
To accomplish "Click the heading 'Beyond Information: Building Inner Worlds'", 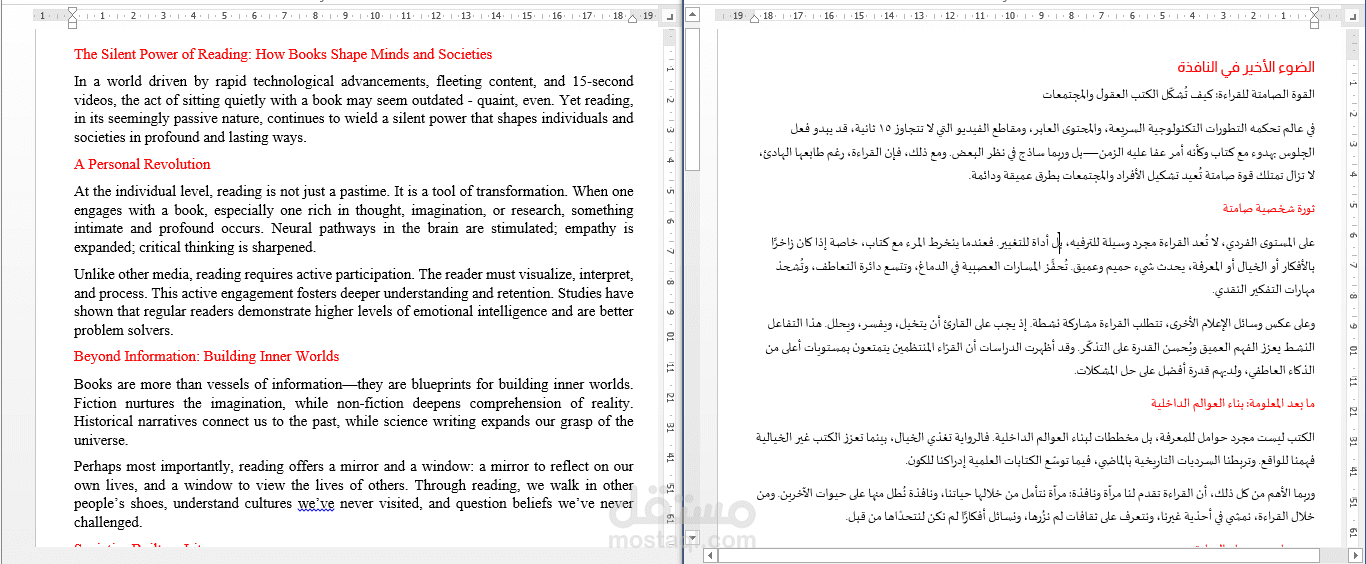I will pos(207,357).
